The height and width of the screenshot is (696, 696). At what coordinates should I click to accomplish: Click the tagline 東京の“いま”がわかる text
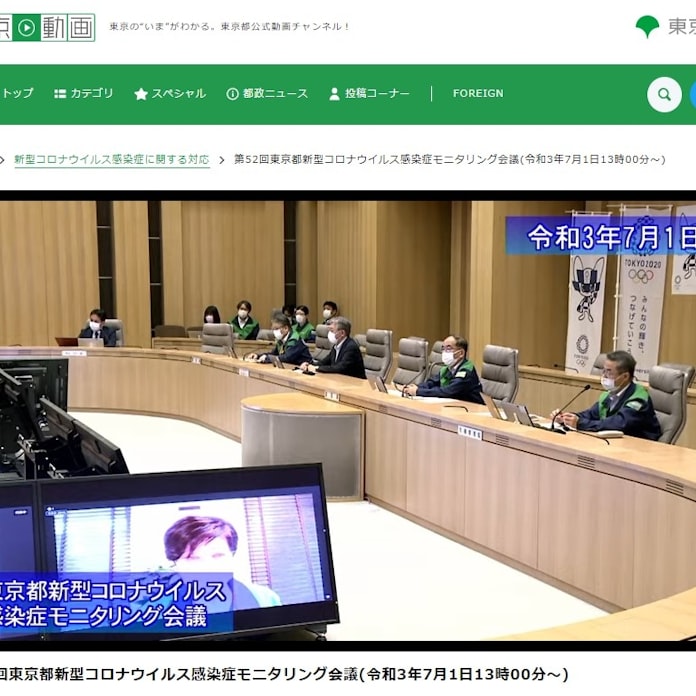[229, 27]
